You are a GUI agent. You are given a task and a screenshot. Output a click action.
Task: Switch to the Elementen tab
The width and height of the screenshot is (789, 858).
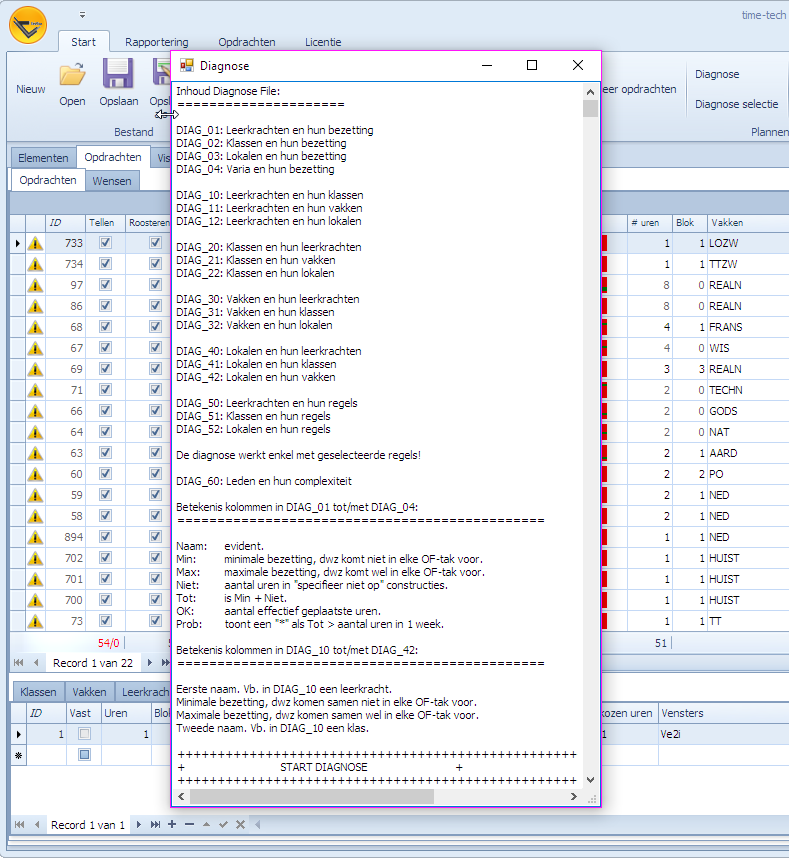click(x=43, y=158)
